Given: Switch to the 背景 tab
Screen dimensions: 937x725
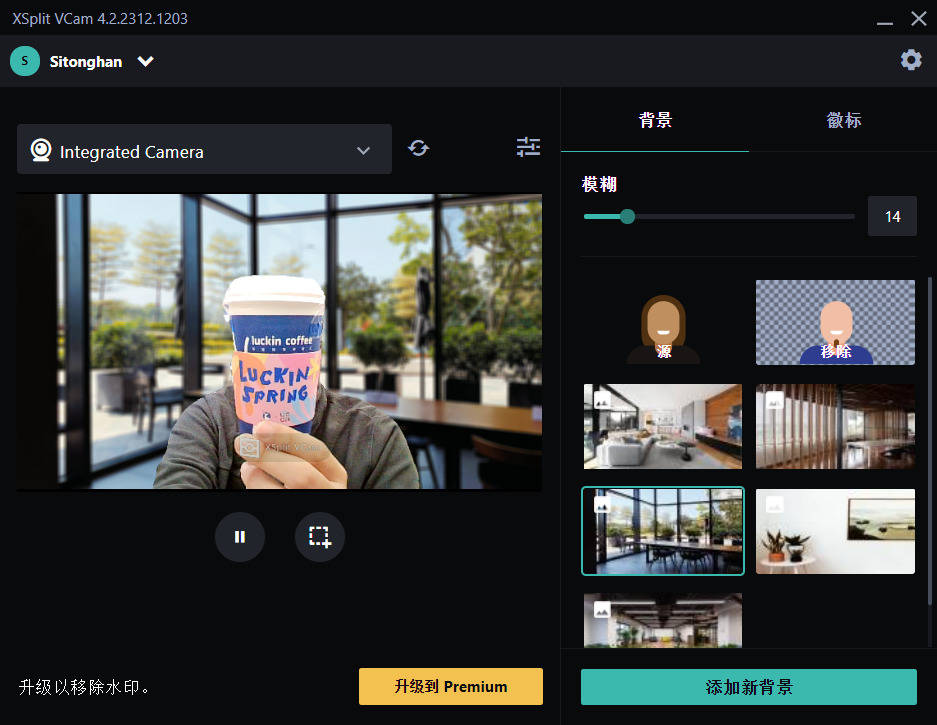Looking at the screenshot, I should click(x=655, y=120).
